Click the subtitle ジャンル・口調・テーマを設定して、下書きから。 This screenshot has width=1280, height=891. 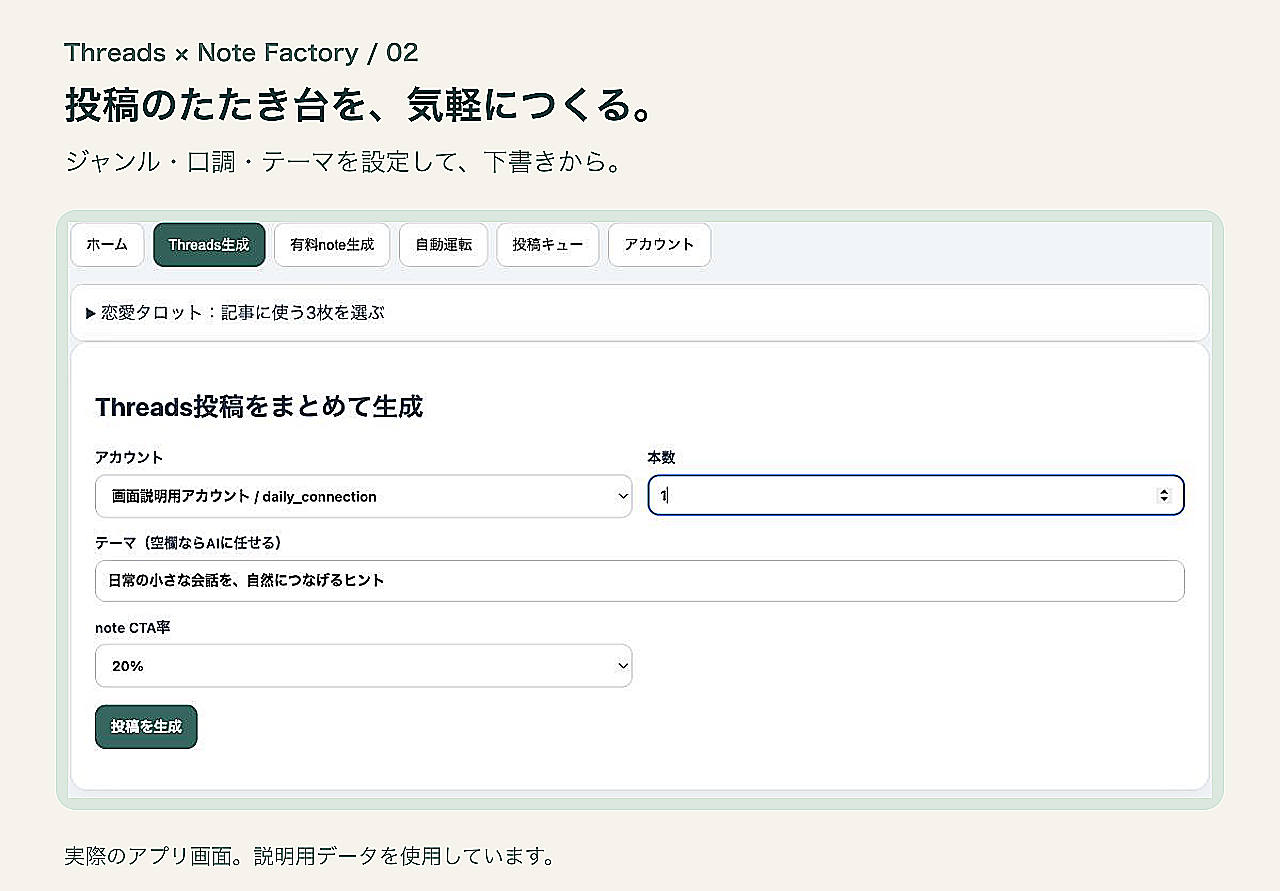click(344, 162)
